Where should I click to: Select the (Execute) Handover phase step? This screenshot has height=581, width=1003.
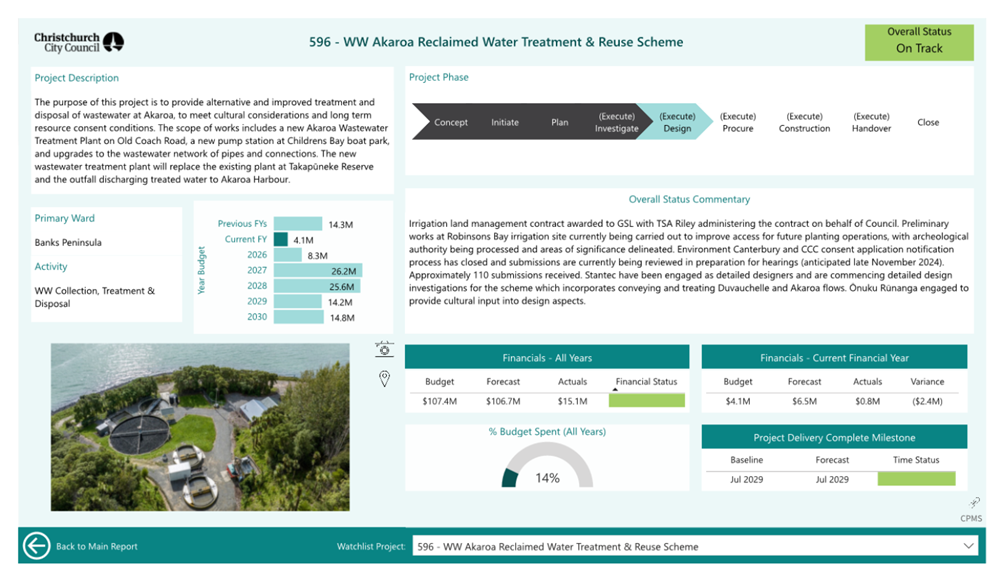click(x=871, y=122)
